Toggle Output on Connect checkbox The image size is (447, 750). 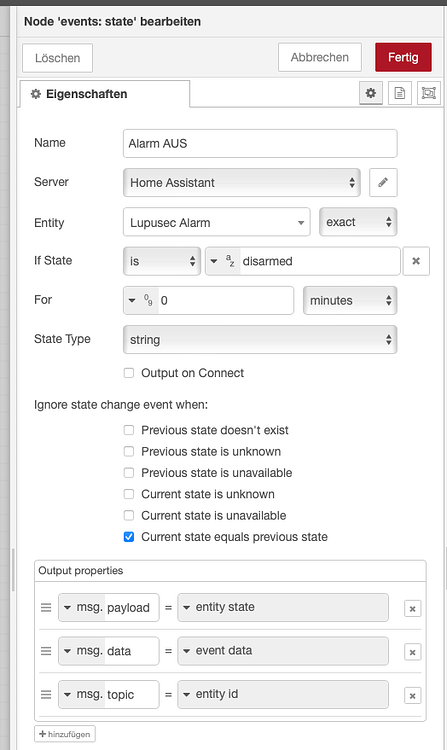point(129,373)
